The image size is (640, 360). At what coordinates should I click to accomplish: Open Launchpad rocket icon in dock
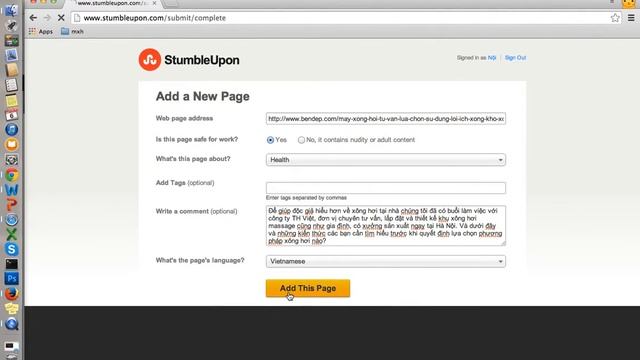click(x=11, y=25)
